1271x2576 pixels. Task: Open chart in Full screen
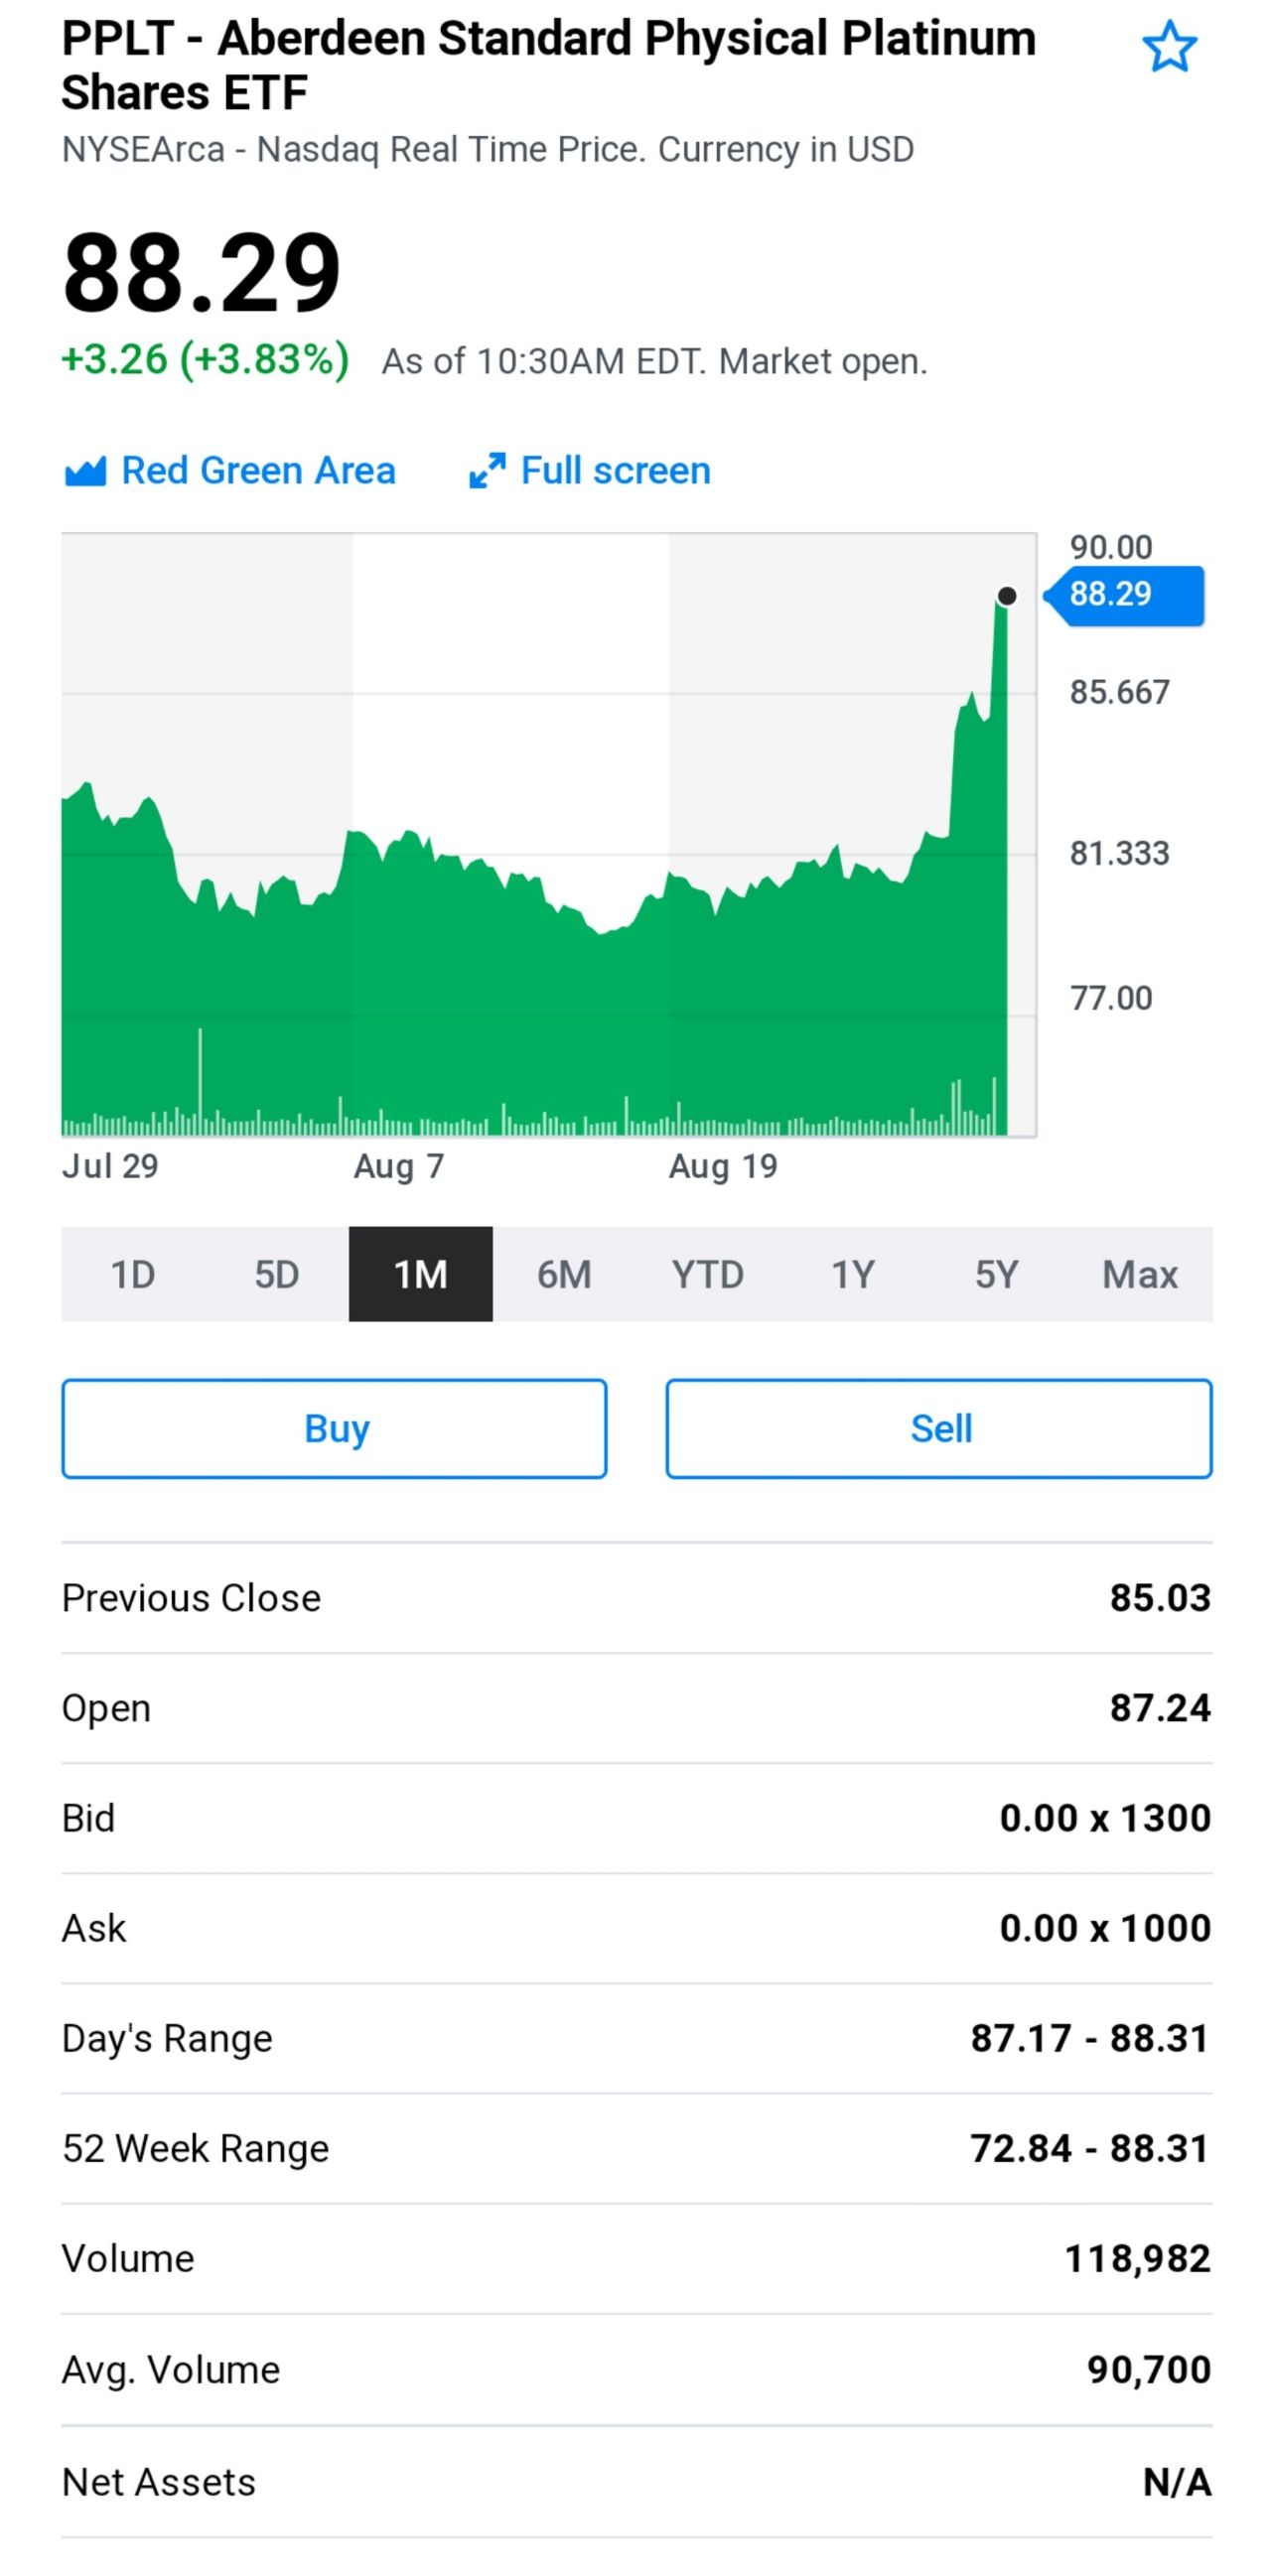[615, 471]
